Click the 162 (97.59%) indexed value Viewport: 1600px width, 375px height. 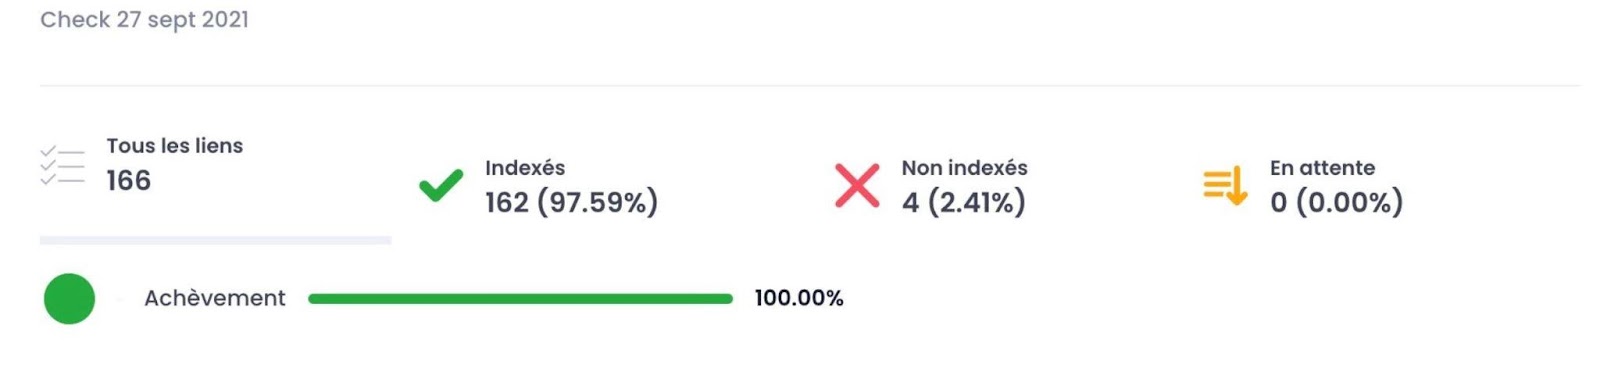572,202
